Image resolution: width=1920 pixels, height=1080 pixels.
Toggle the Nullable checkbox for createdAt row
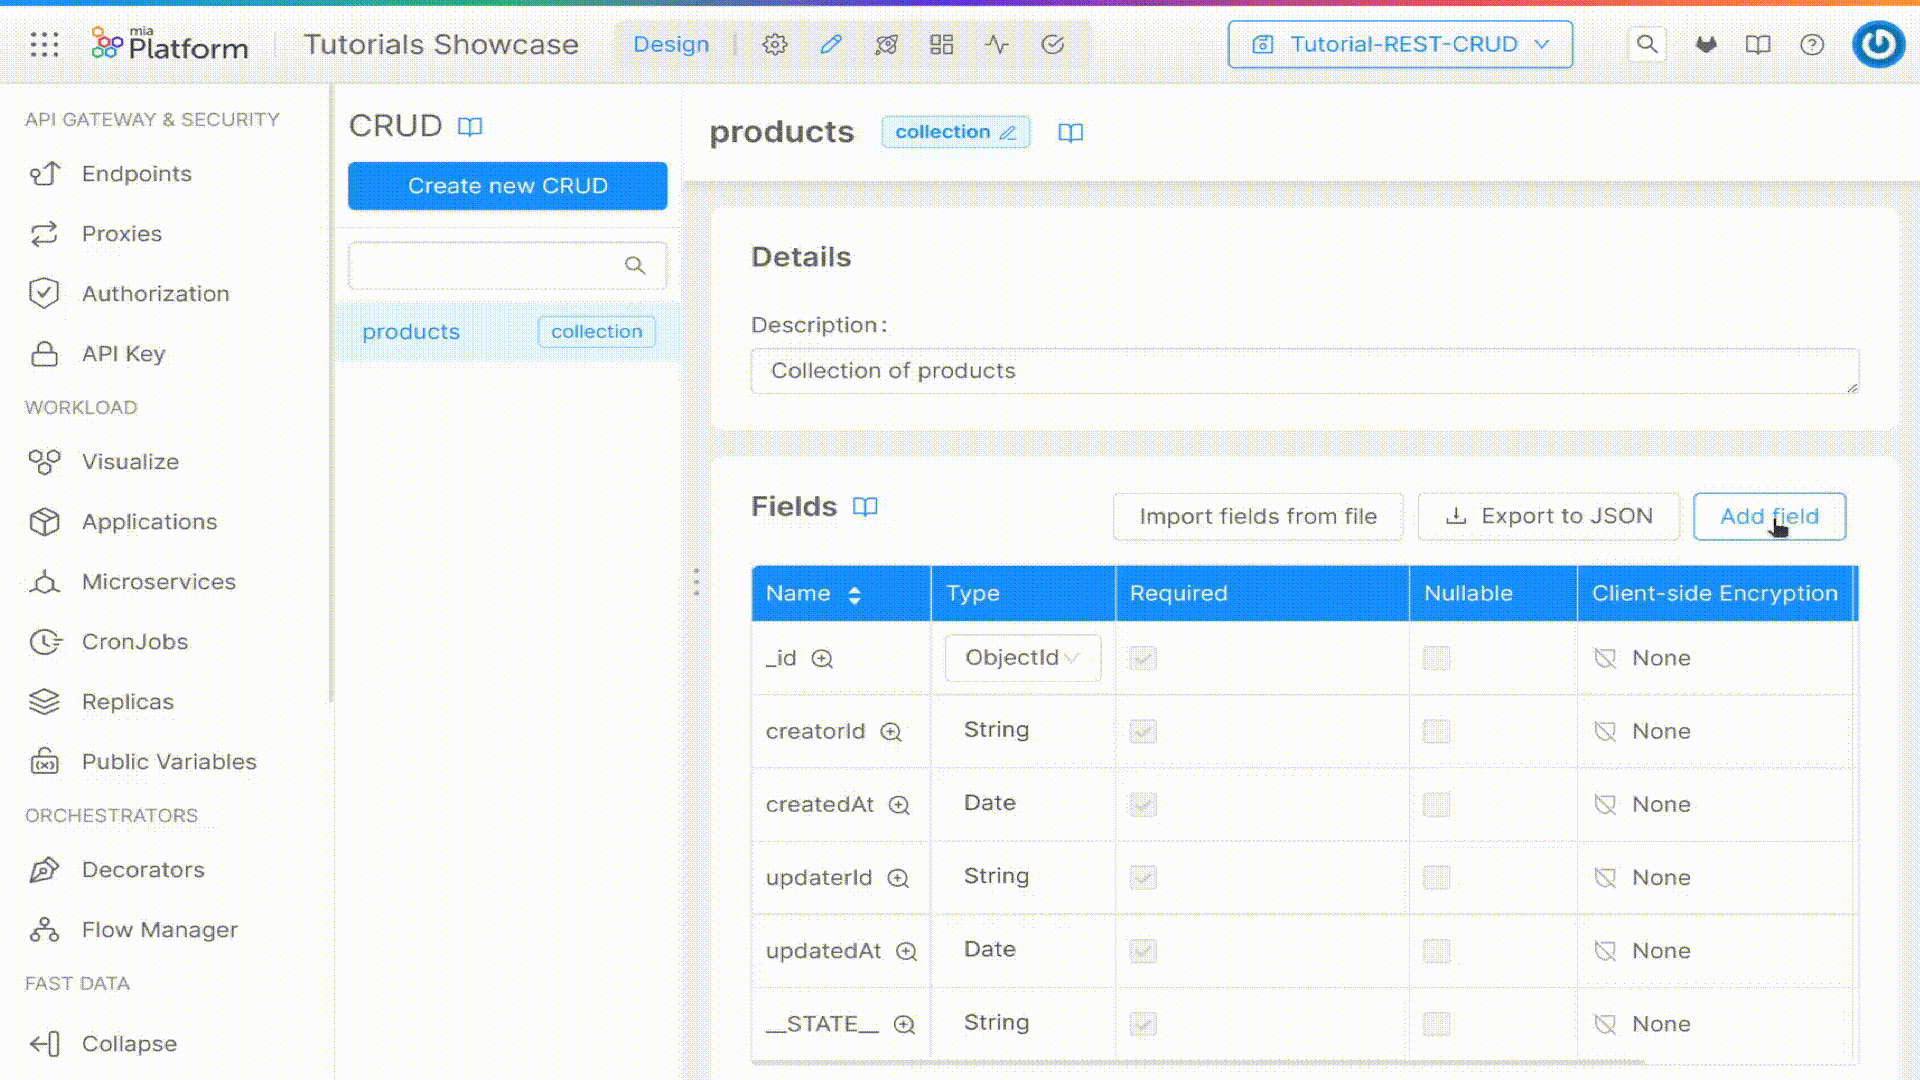point(1436,805)
